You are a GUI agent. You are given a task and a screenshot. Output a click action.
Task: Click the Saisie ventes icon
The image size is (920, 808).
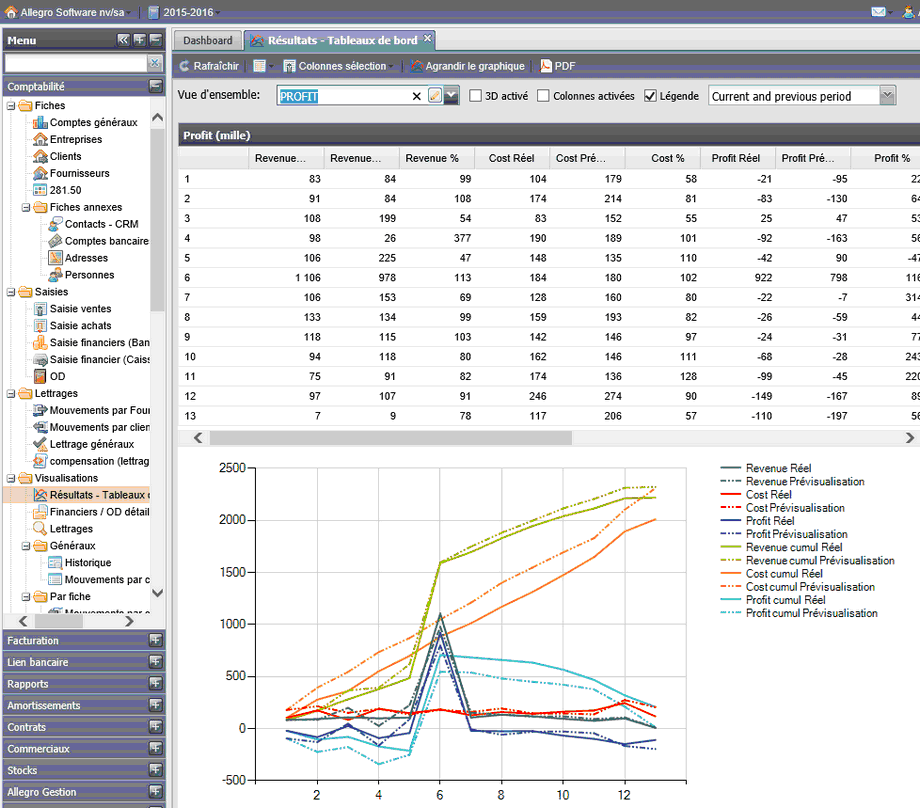click(40, 309)
